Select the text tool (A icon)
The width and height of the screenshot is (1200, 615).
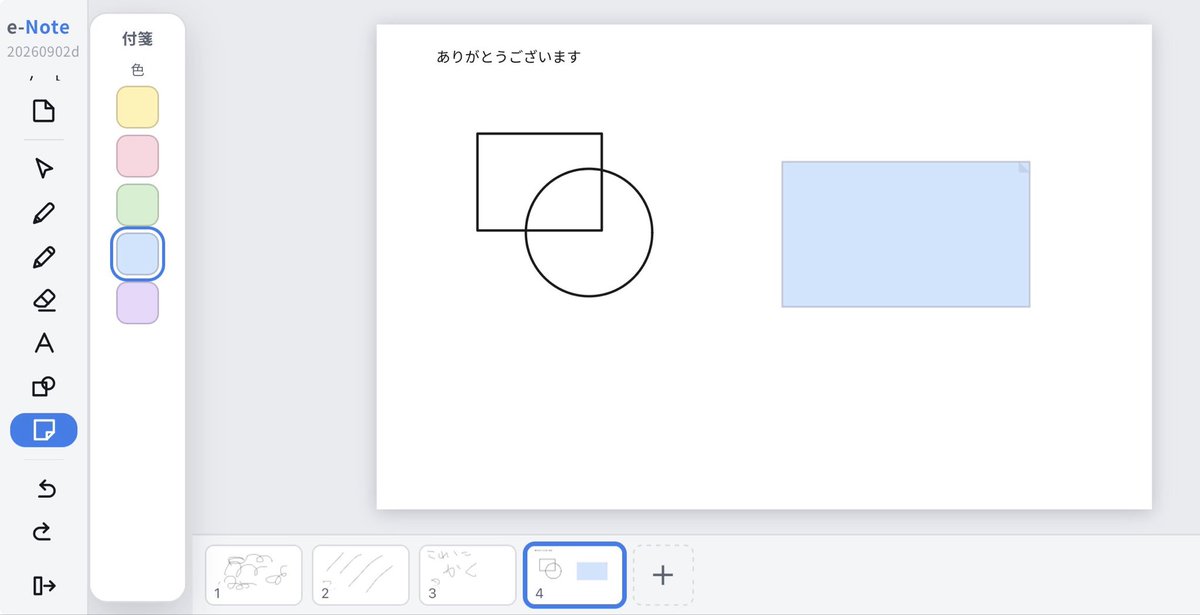tap(43, 344)
